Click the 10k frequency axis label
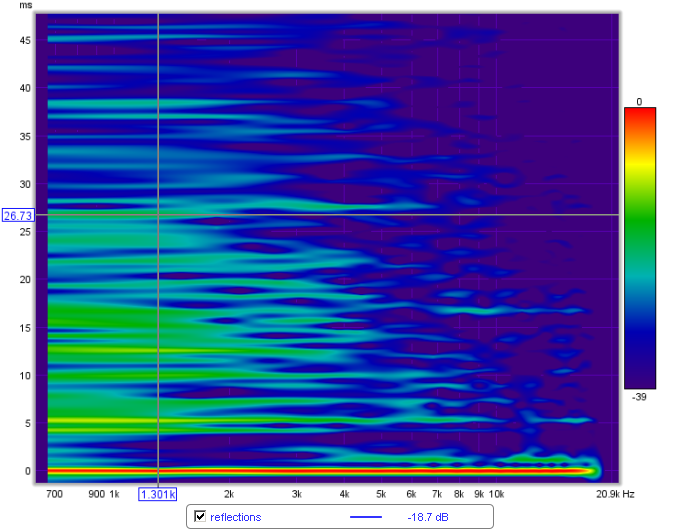 [x=496, y=494]
